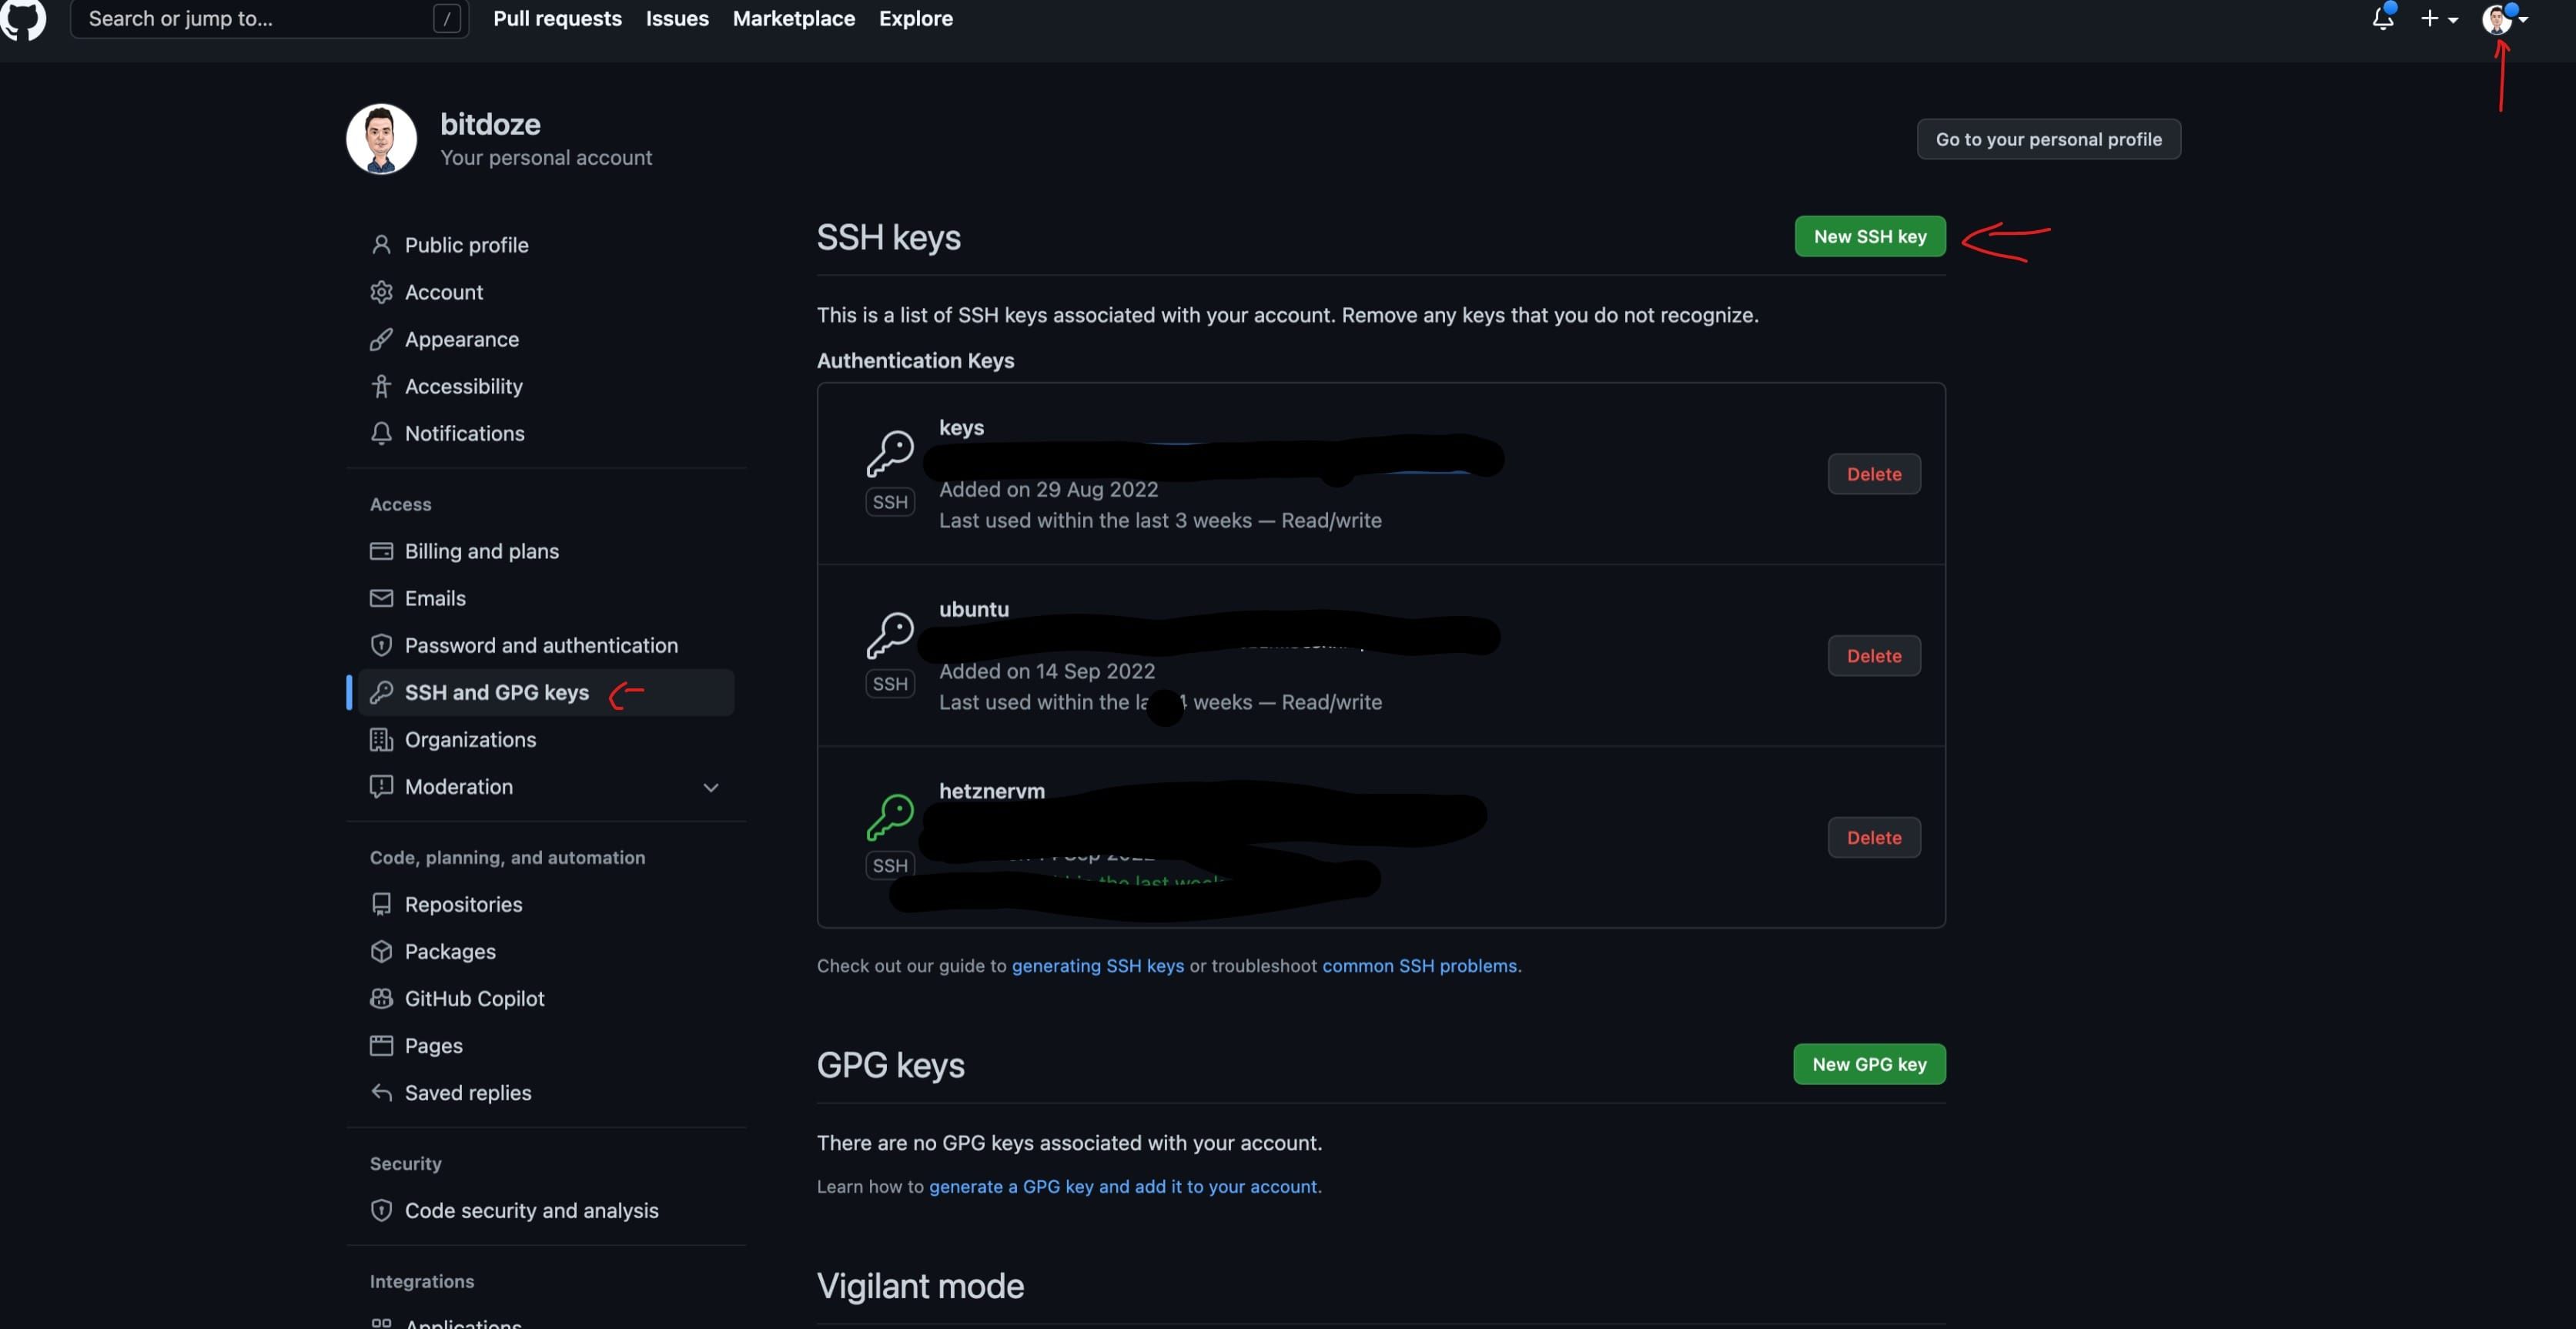
Task: Click the search or jump to field
Action: click(x=250, y=18)
